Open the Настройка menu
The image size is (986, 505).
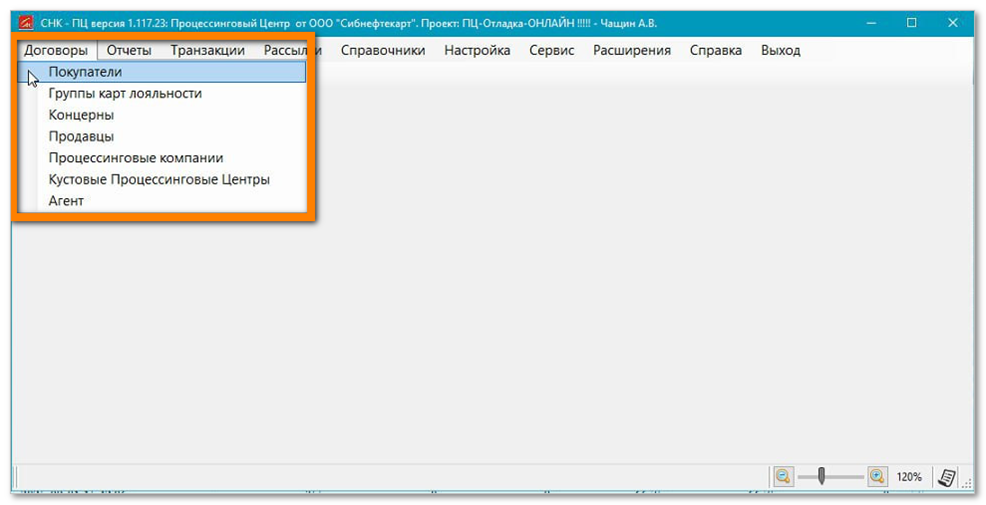tap(477, 50)
